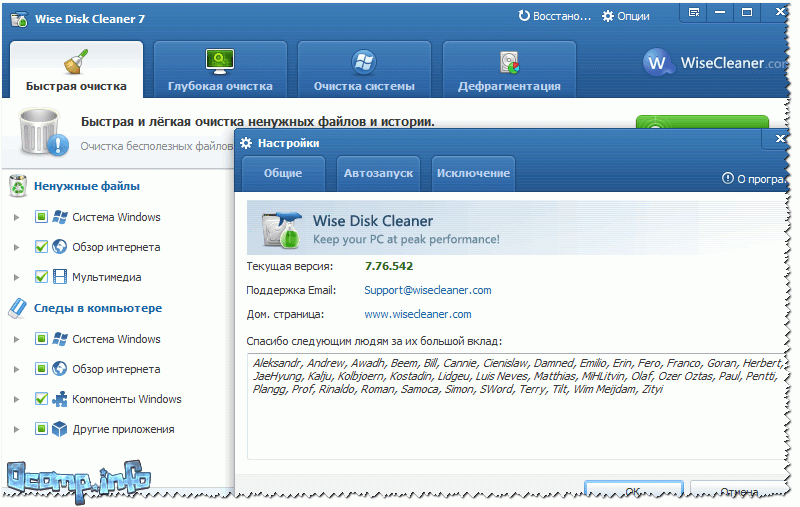Click the disk icon of Дефрагментация

point(509,63)
